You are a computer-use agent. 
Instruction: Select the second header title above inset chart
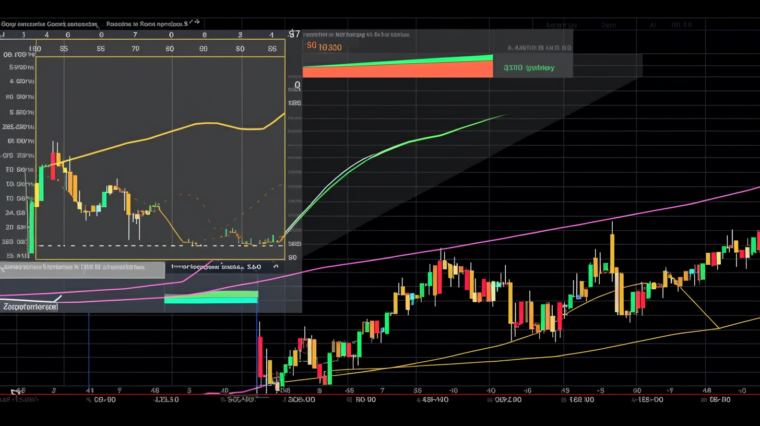[146, 20]
